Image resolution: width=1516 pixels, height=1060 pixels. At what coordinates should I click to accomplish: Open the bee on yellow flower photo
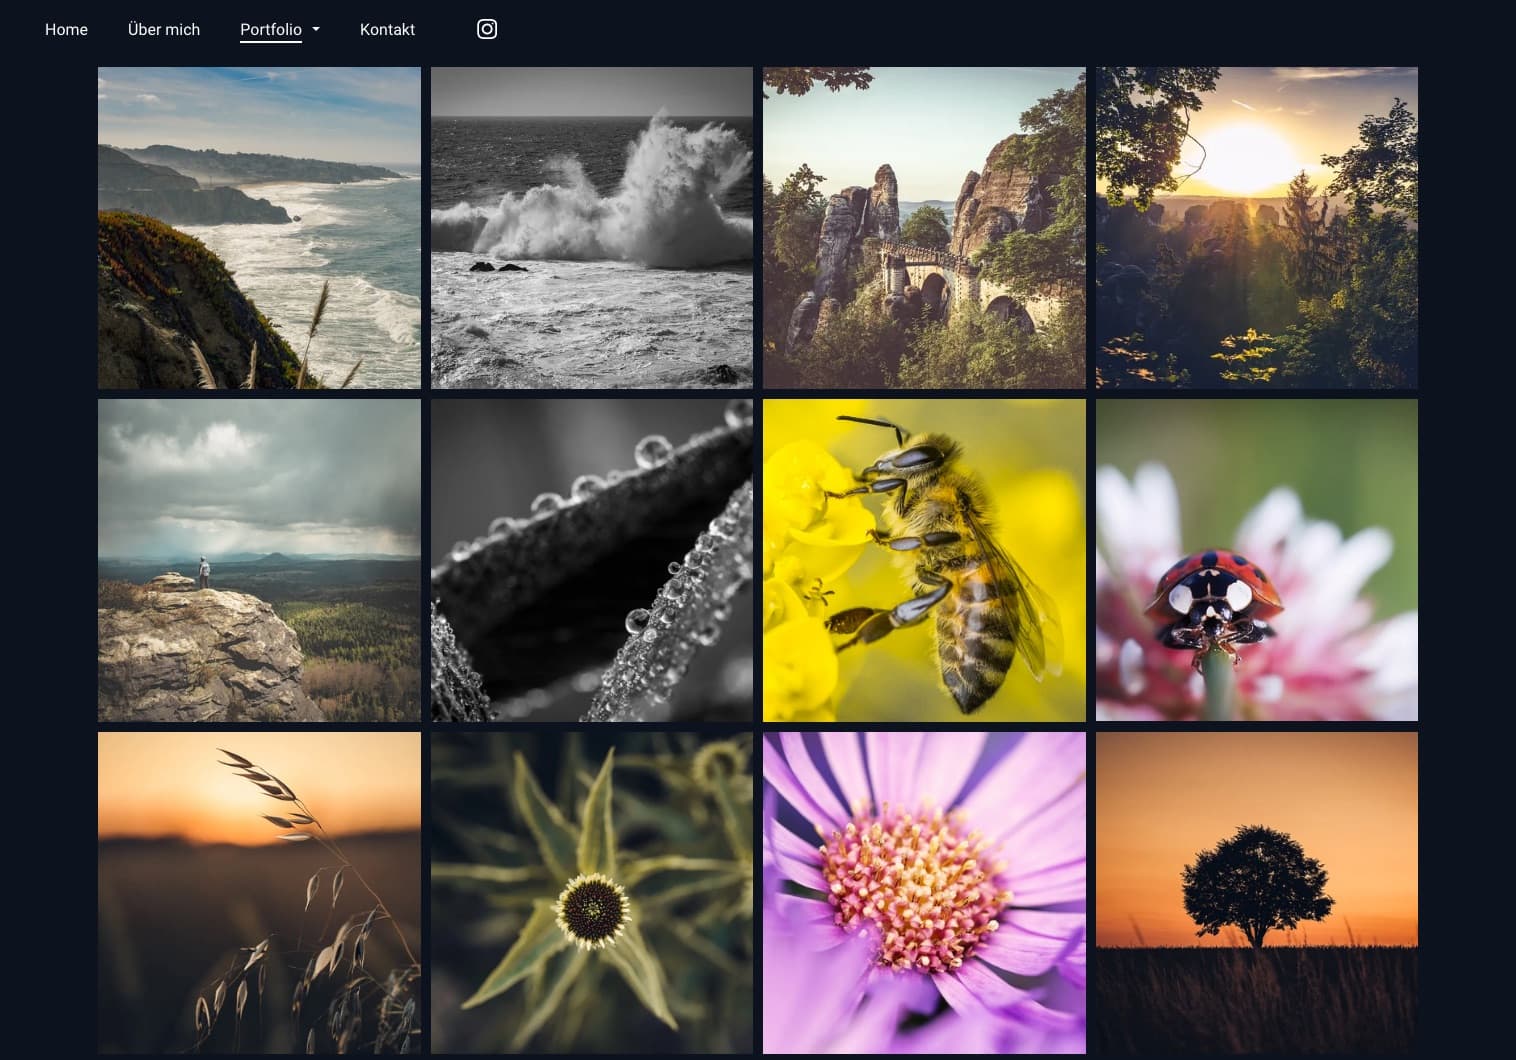tap(924, 560)
